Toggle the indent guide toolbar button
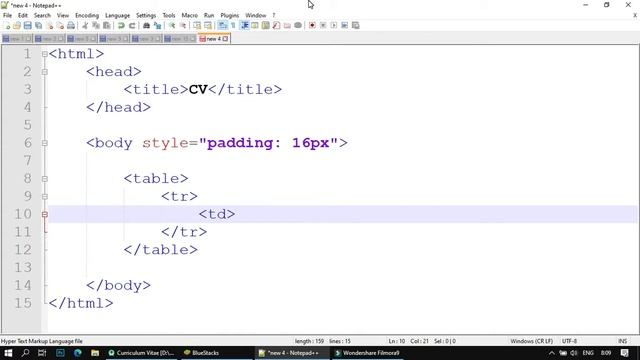Image resolution: width=640 pixels, height=360 pixels. (x=244, y=25)
